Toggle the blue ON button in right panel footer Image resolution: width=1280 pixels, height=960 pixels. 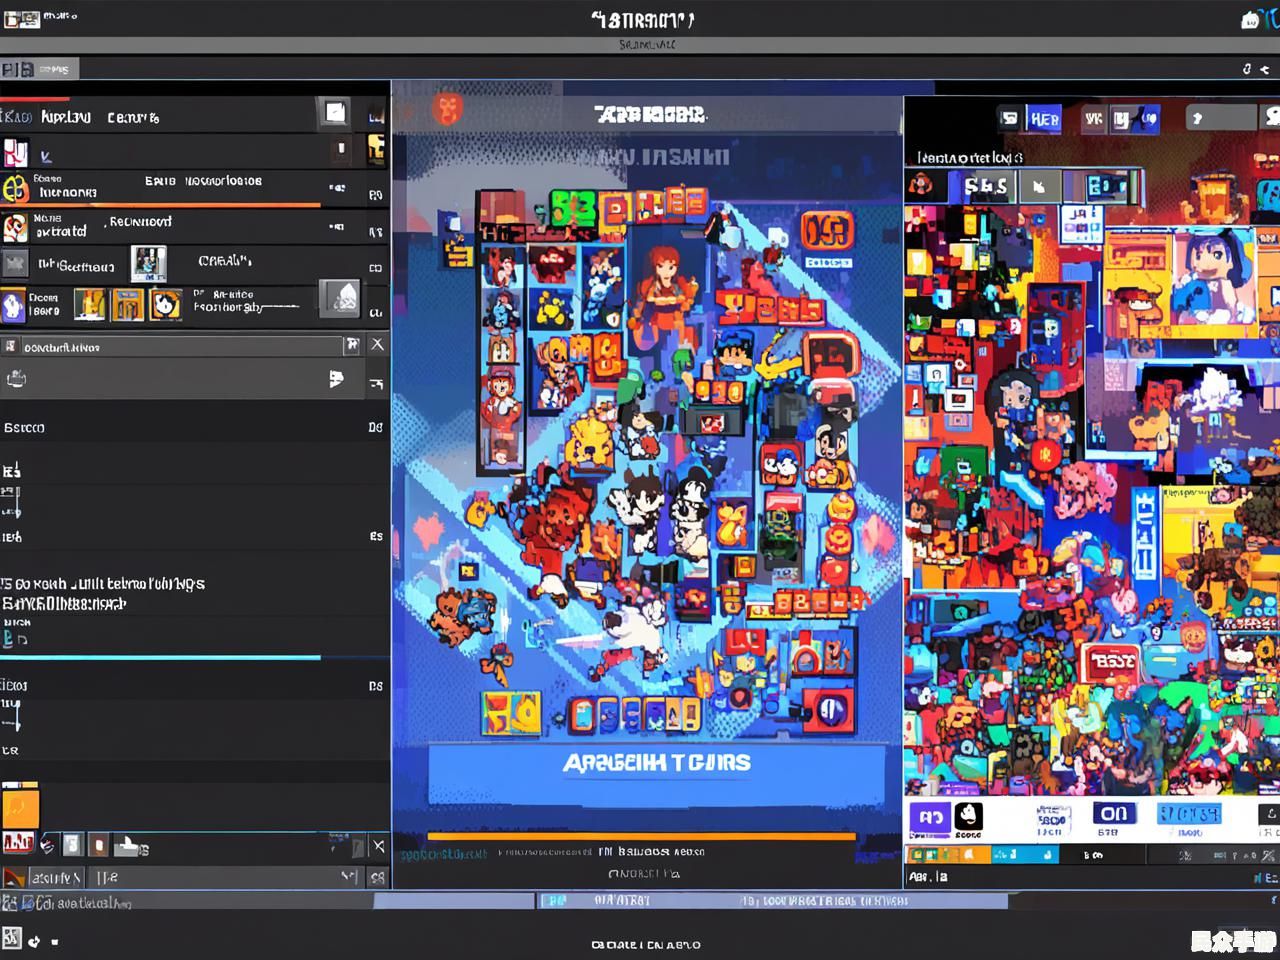coord(1113,814)
